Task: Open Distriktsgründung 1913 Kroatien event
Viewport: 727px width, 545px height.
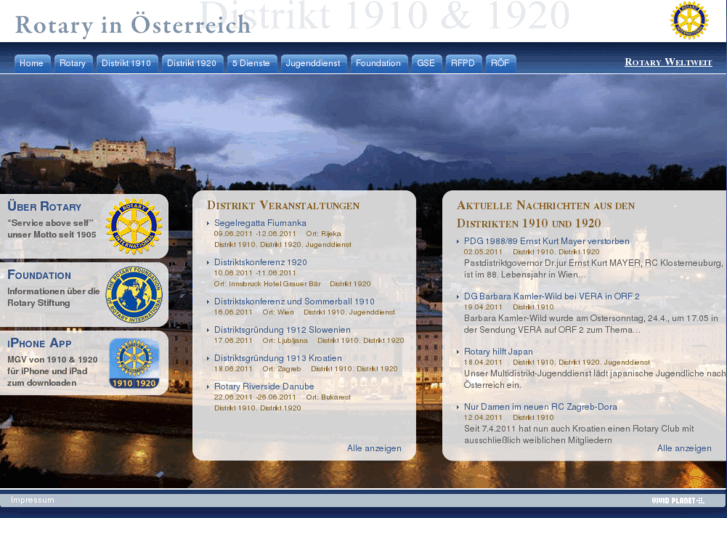Action: (278, 358)
